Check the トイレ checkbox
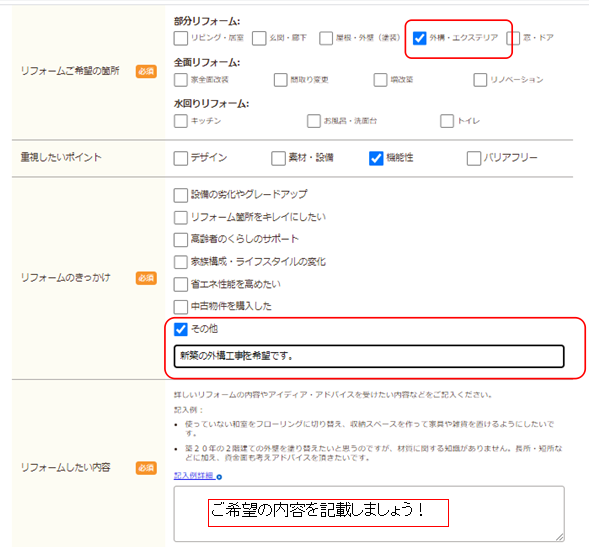The width and height of the screenshot is (589, 548). click(447, 121)
